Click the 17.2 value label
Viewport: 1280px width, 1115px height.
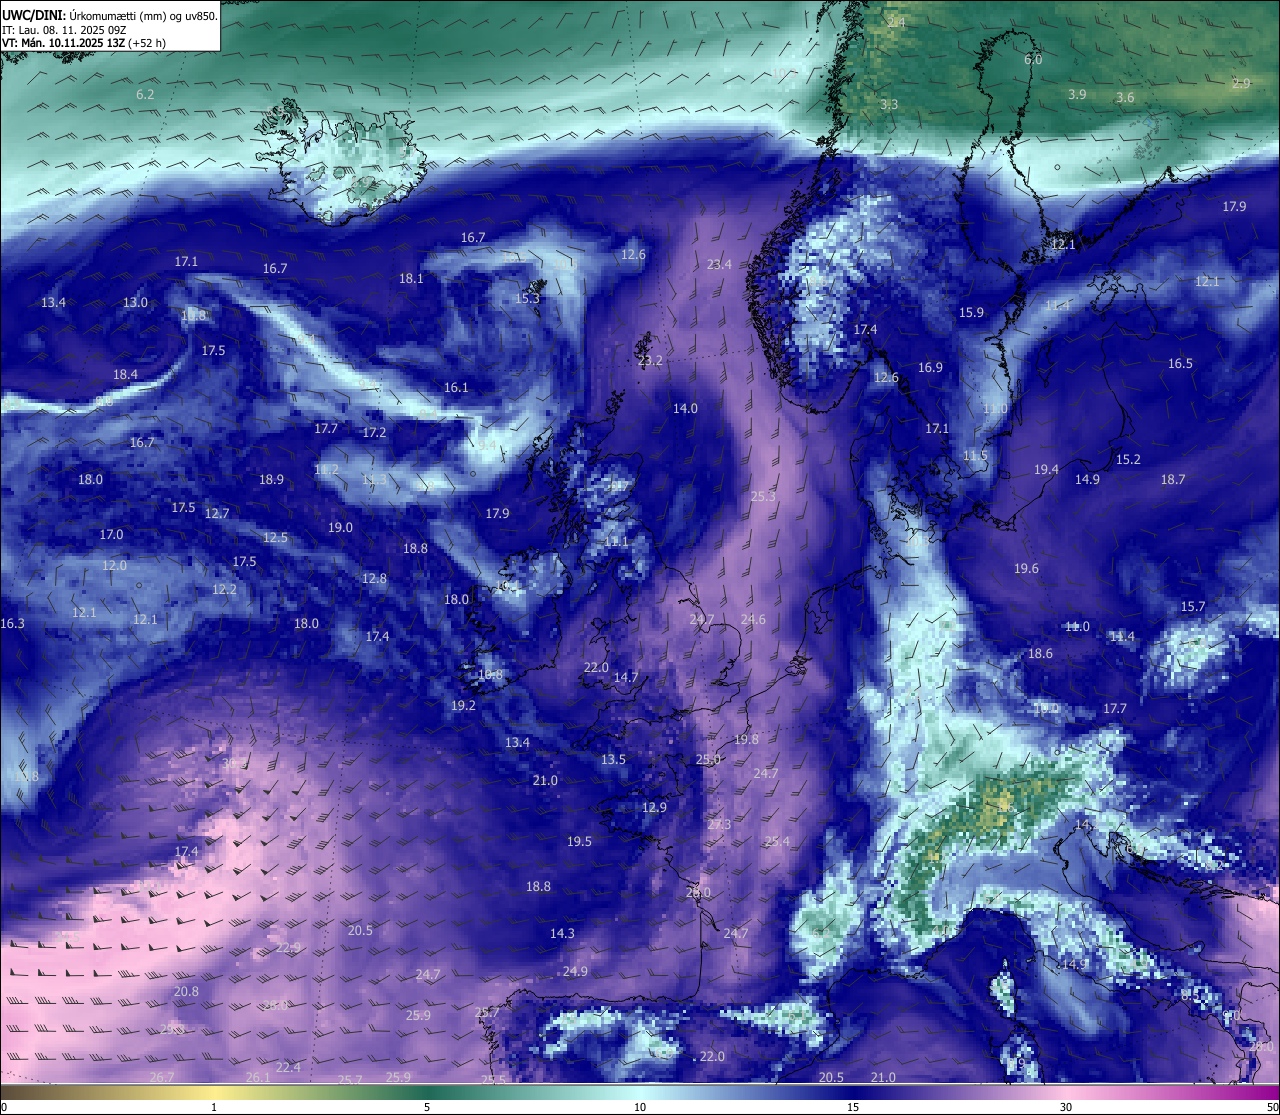coord(374,432)
